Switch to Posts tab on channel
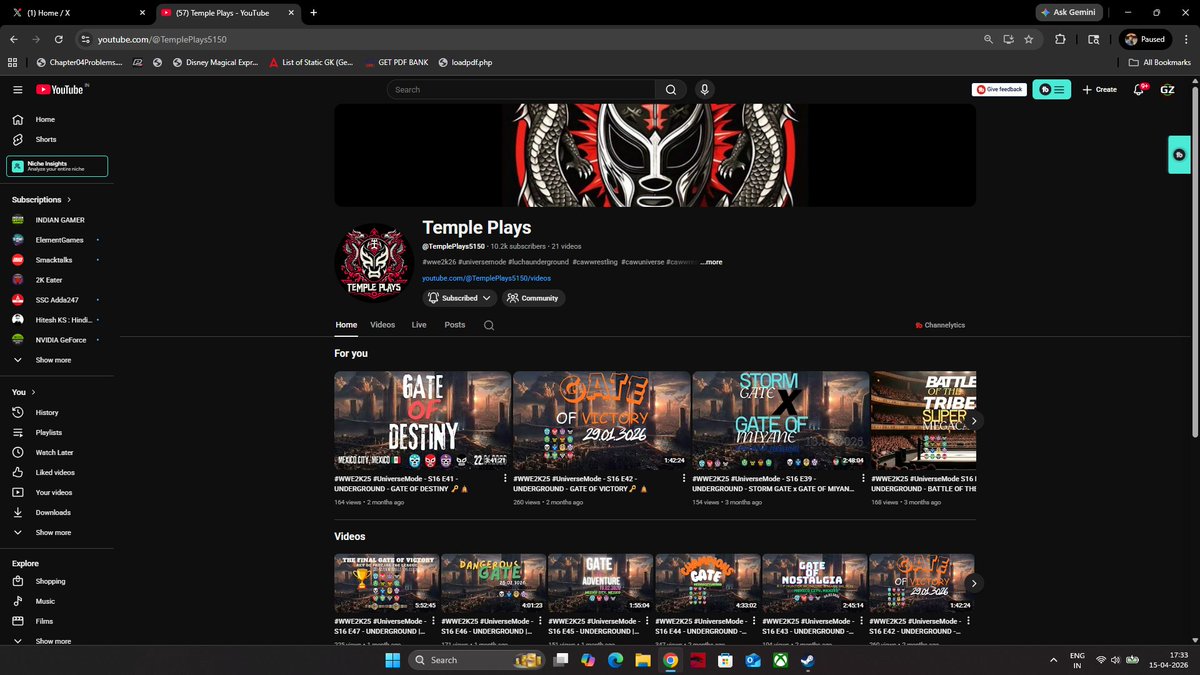This screenshot has height=675, width=1200. [455, 325]
